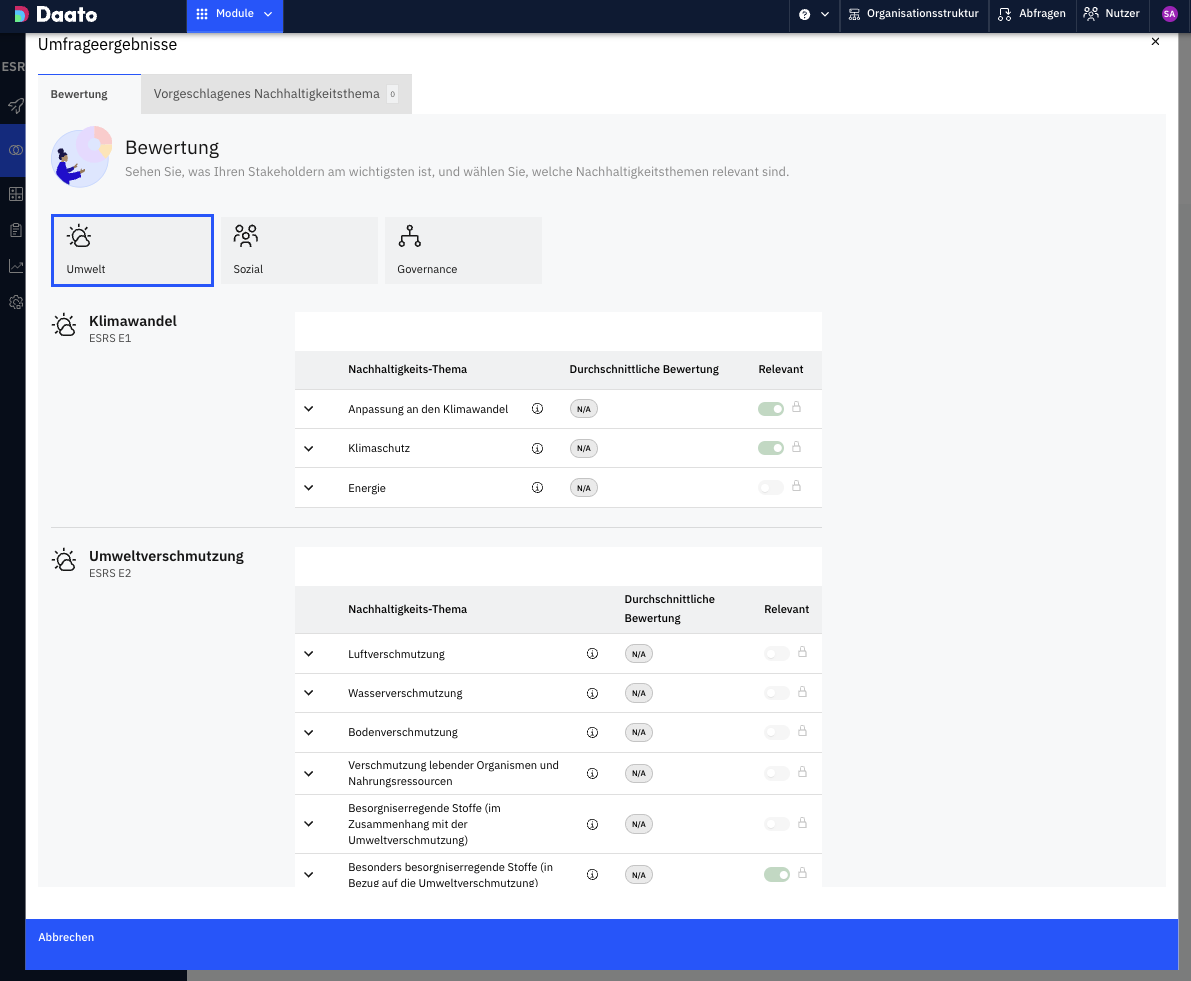1191x981 pixels.
Task: Expand the Bodenverschmutzung row chevron
Action: point(309,732)
